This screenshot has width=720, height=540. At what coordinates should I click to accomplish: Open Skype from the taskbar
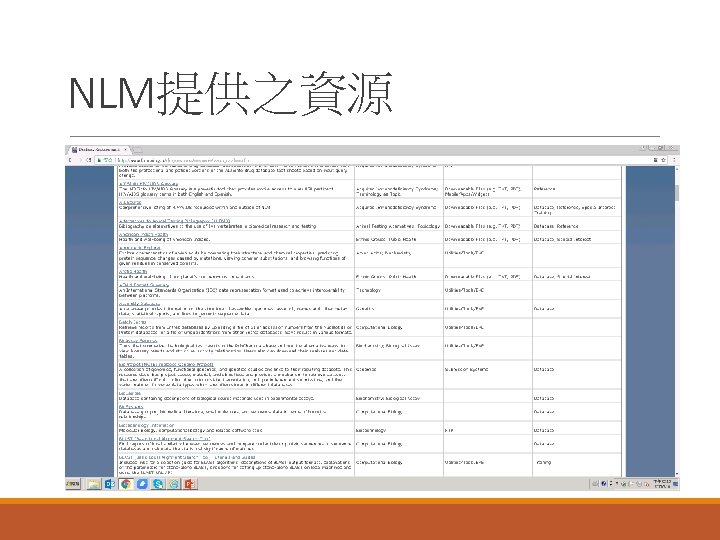[158, 484]
